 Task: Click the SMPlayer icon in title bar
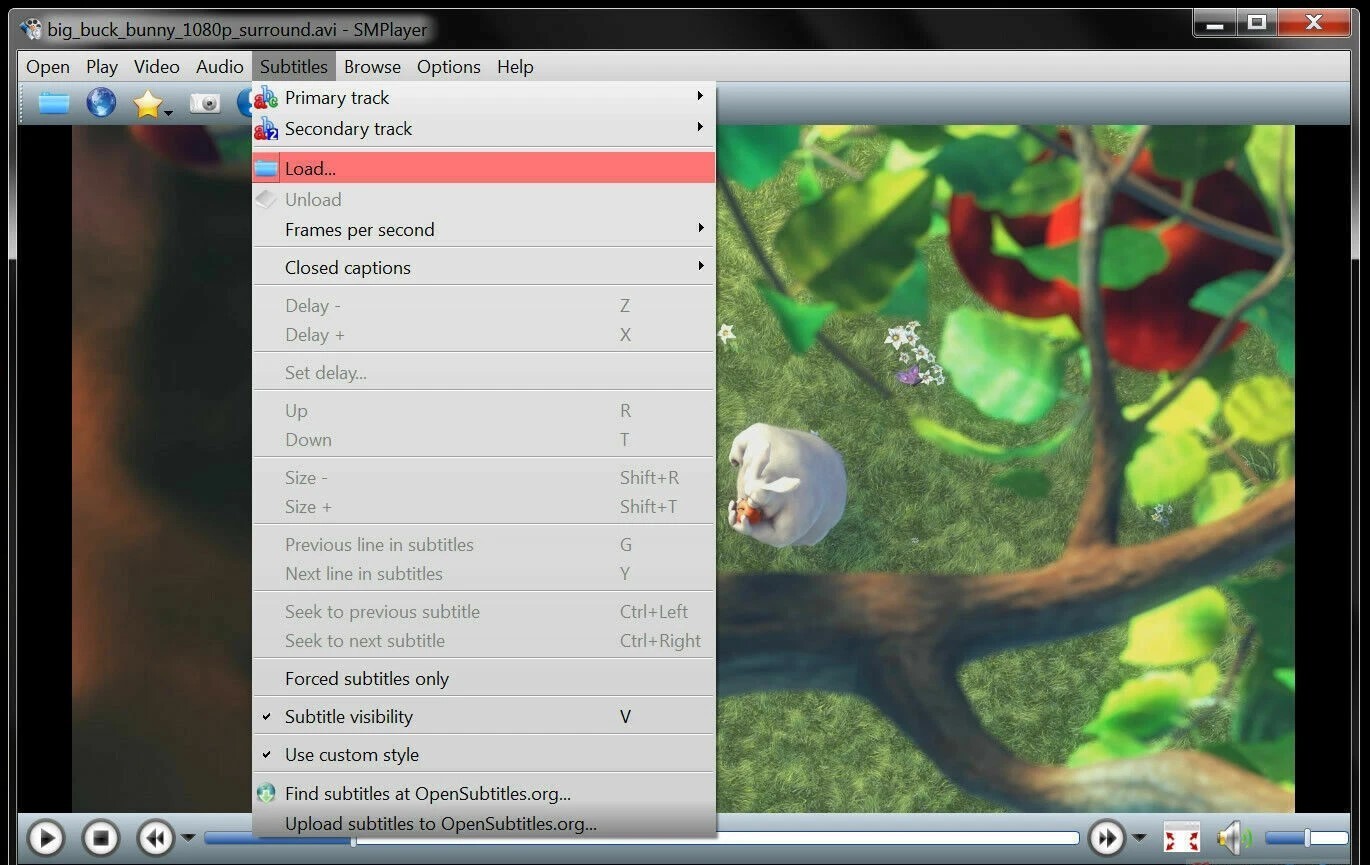pyautogui.click(x=32, y=29)
